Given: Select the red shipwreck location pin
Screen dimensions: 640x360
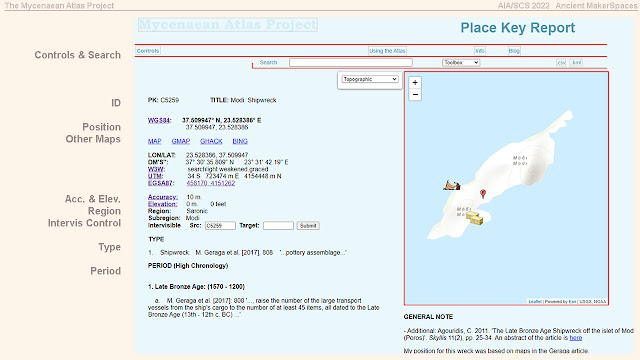Looking at the screenshot, I should (483, 193).
